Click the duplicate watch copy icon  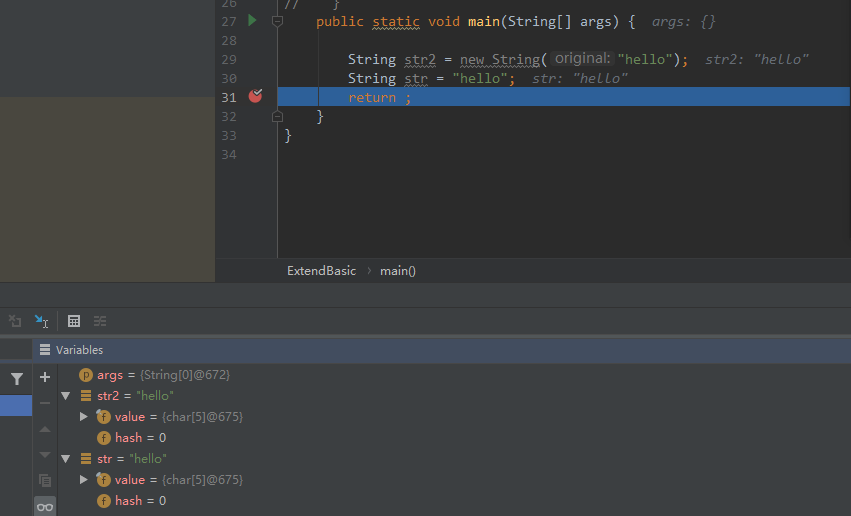tap(45, 480)
